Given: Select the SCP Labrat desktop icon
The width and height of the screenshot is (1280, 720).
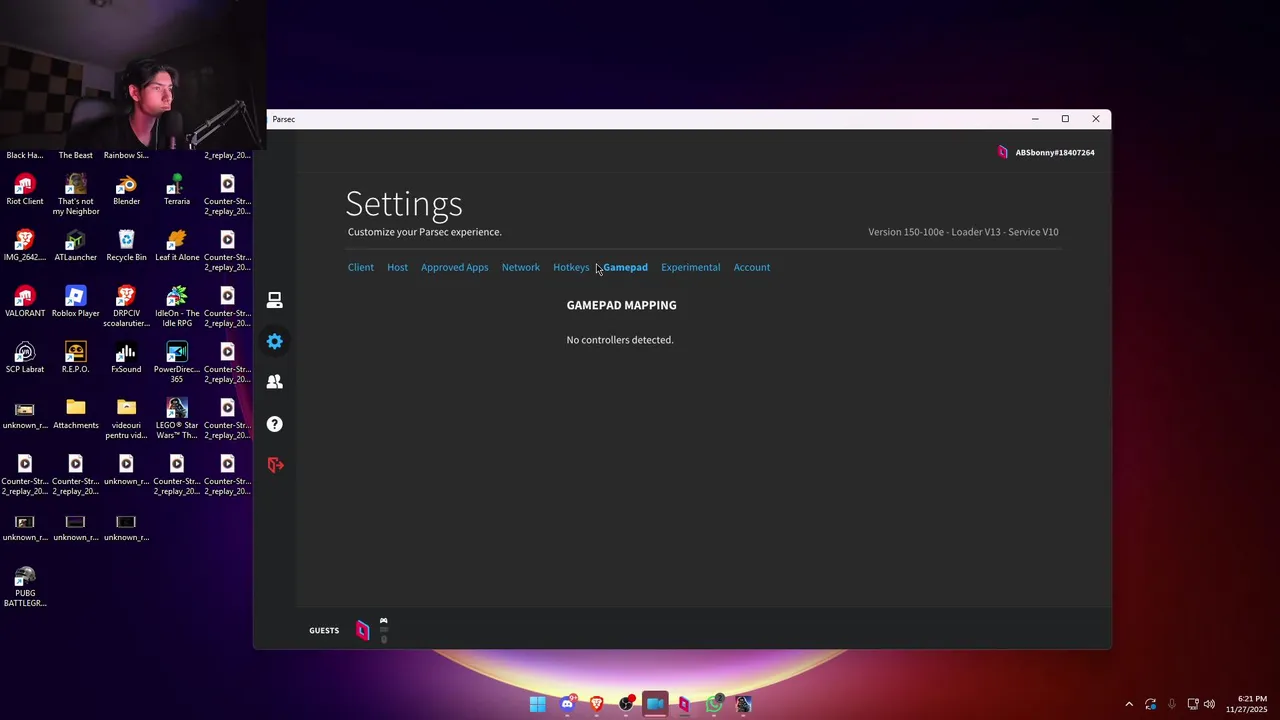Looking at the screenshot, I should [x=25, y=358].
